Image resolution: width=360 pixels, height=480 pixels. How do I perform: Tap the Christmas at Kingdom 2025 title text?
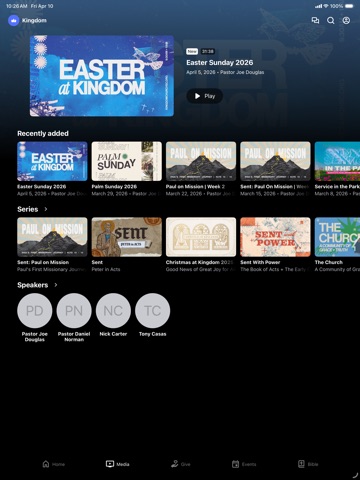(199, 262)
